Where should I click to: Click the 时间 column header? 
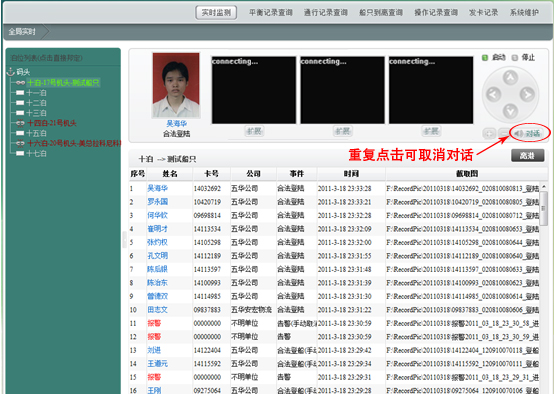click(351, 174)
